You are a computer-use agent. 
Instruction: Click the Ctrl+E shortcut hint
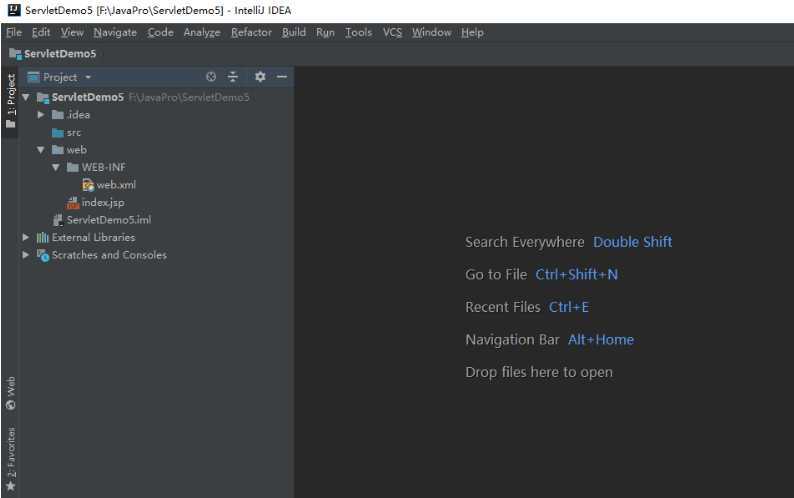[x=569, y=307]
